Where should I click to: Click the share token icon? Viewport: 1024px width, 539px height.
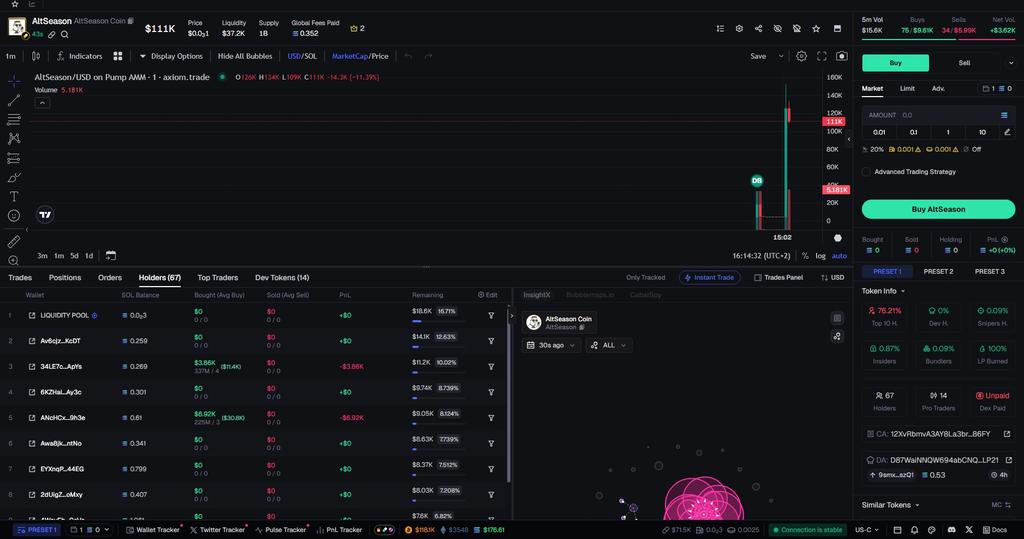pyautogui.click(x=758, y=29)
